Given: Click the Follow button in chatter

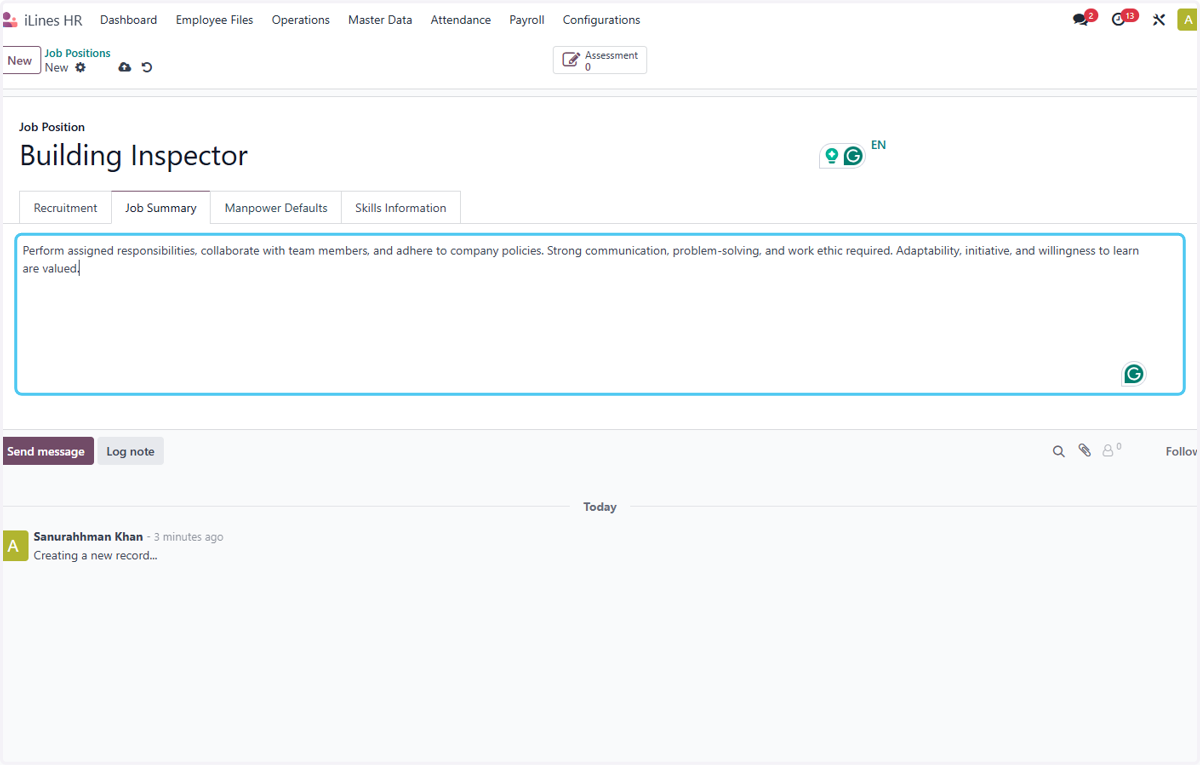Looking at the screenshot, I should tap(1182, 452).
